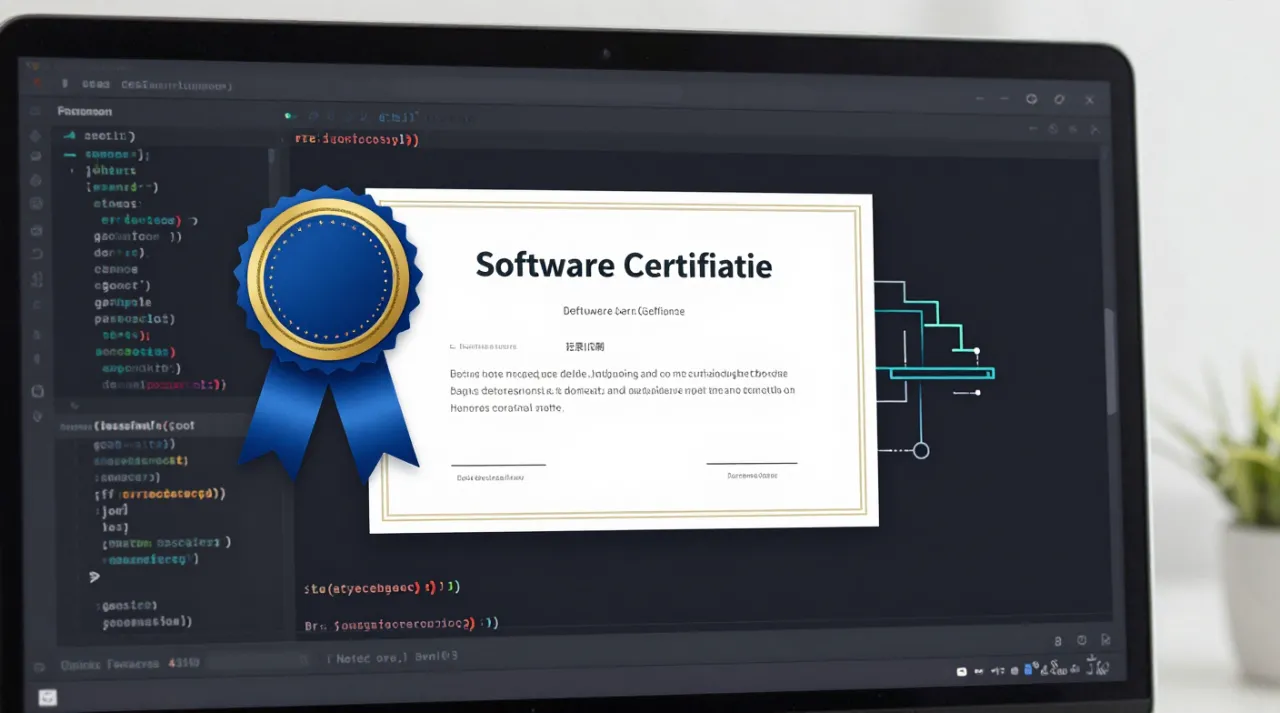This screenshot has height=713, width=1280.
Task: Click the sidebar panel title above the code list
Action: (85, 112)
